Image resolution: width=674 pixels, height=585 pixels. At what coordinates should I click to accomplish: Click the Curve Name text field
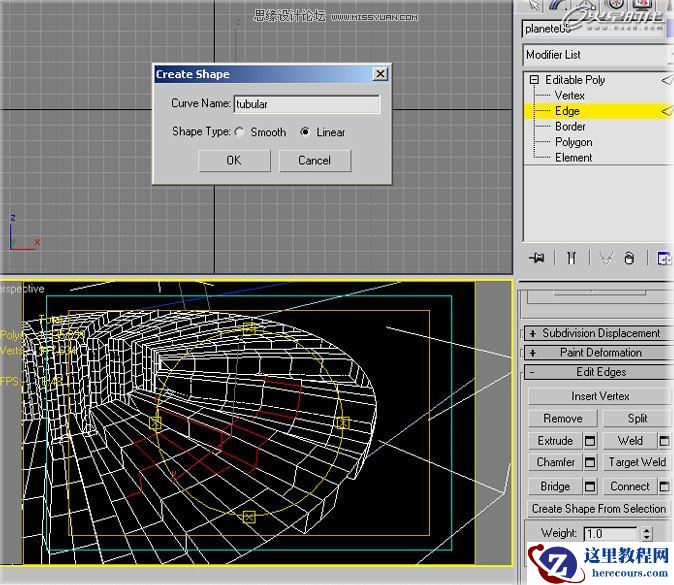coord(306,104)
